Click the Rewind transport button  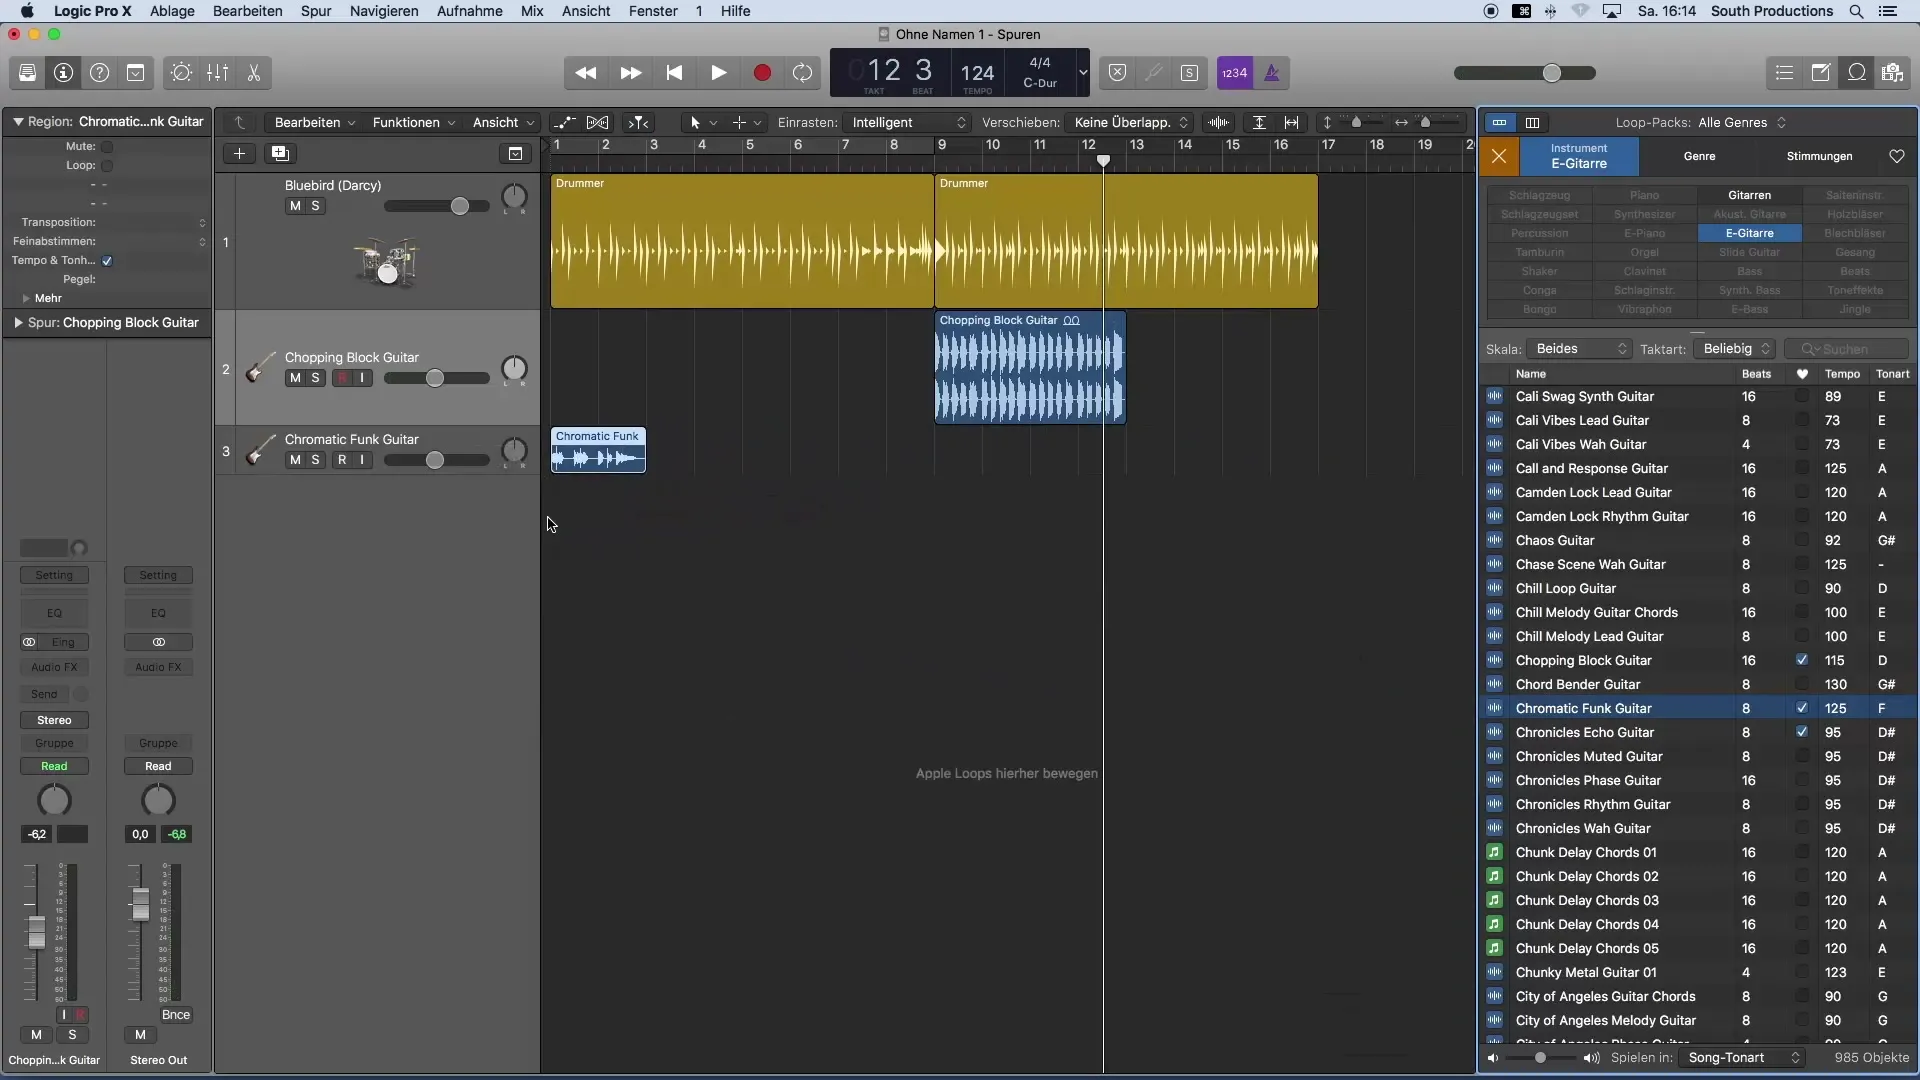[x=586, y=73]
